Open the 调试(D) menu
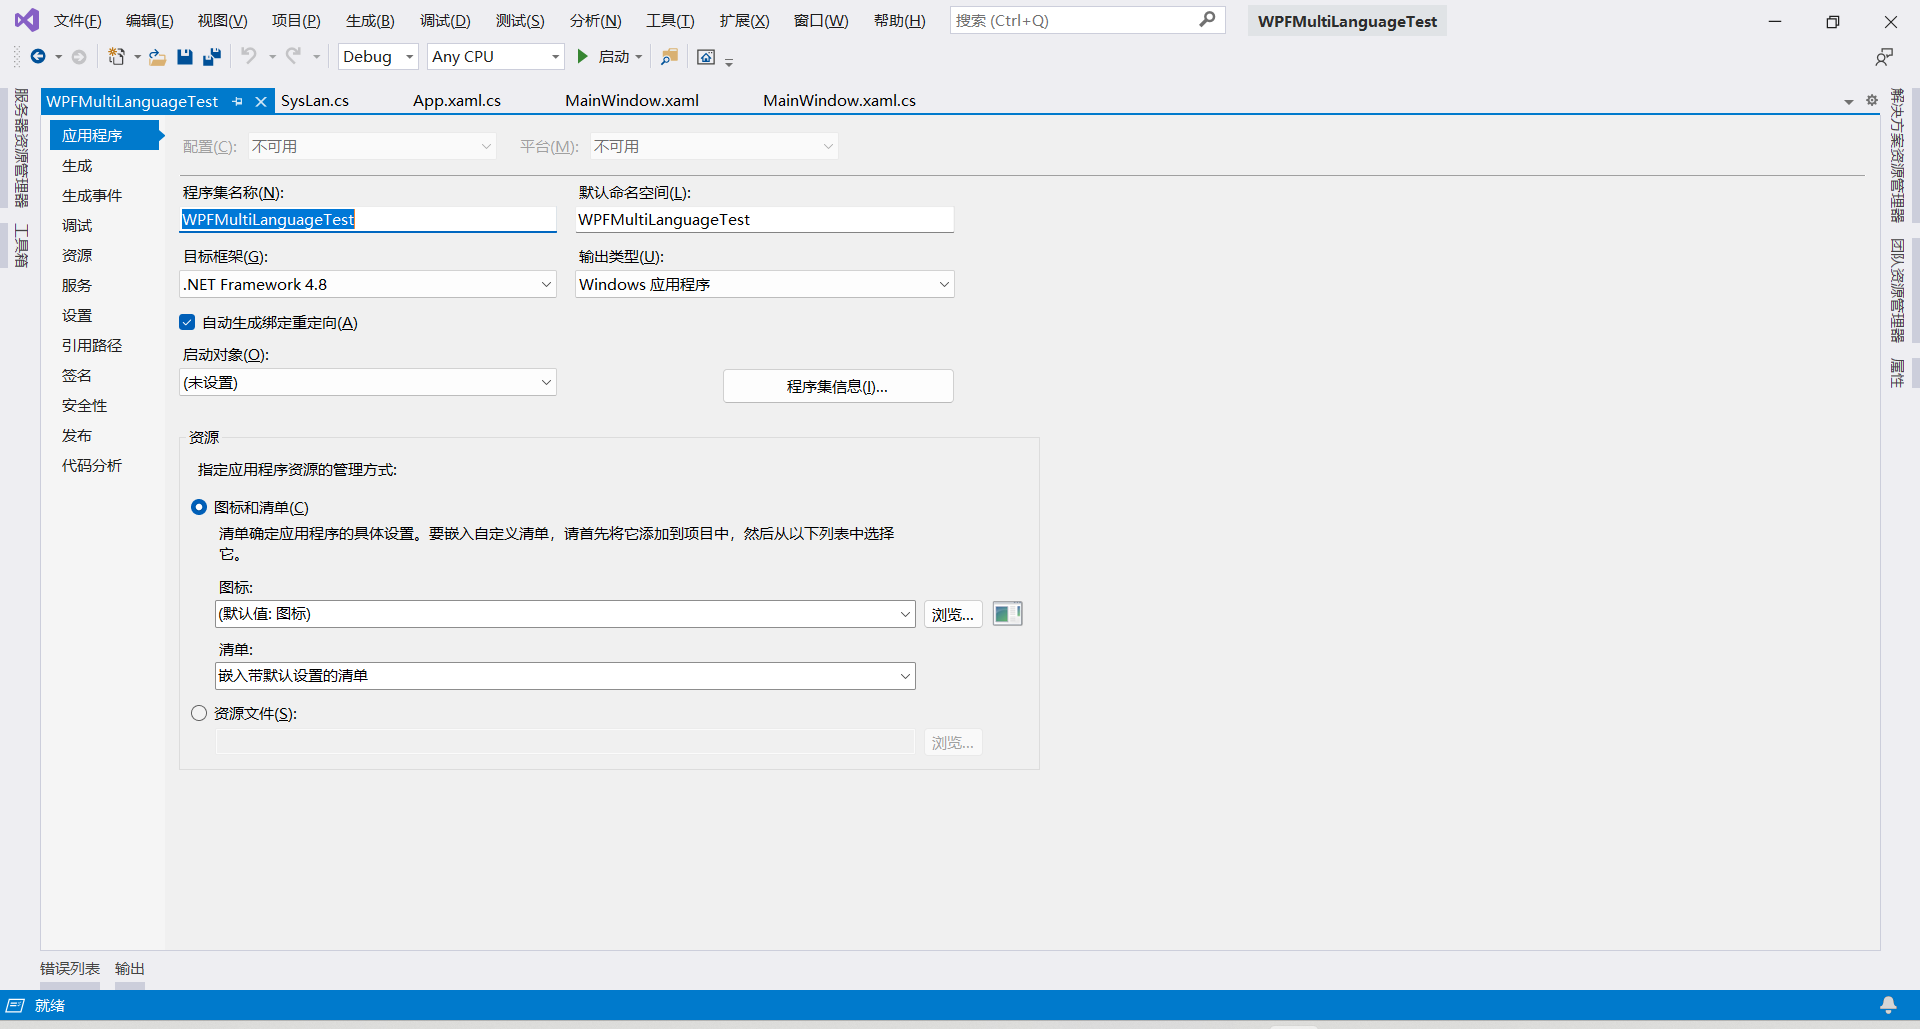Screen dimensions: 1920x1029 coord(445,21)
